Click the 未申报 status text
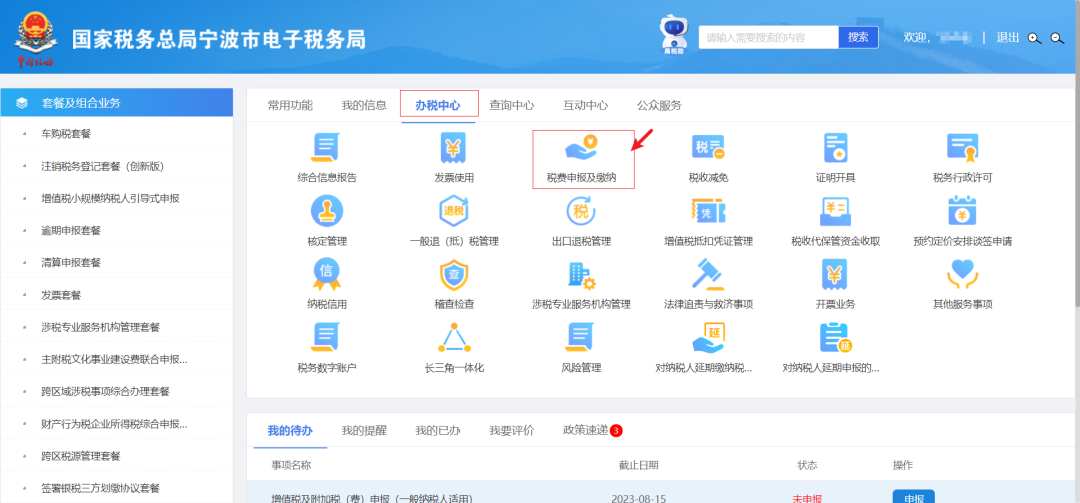The height and width of the screenshot is (503, 1080). (807, 498)
